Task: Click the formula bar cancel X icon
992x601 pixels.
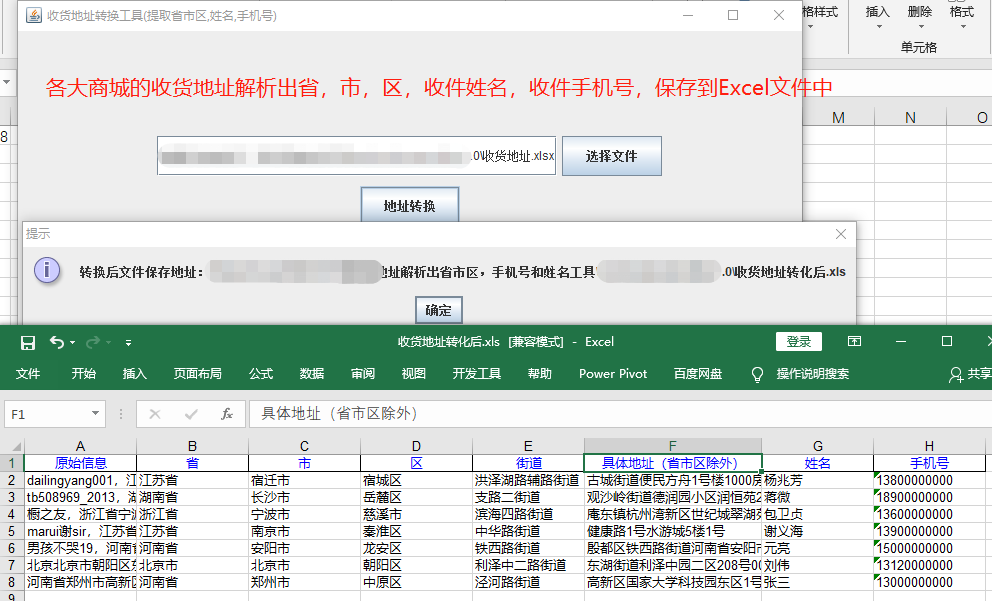Action: [155, 413]
